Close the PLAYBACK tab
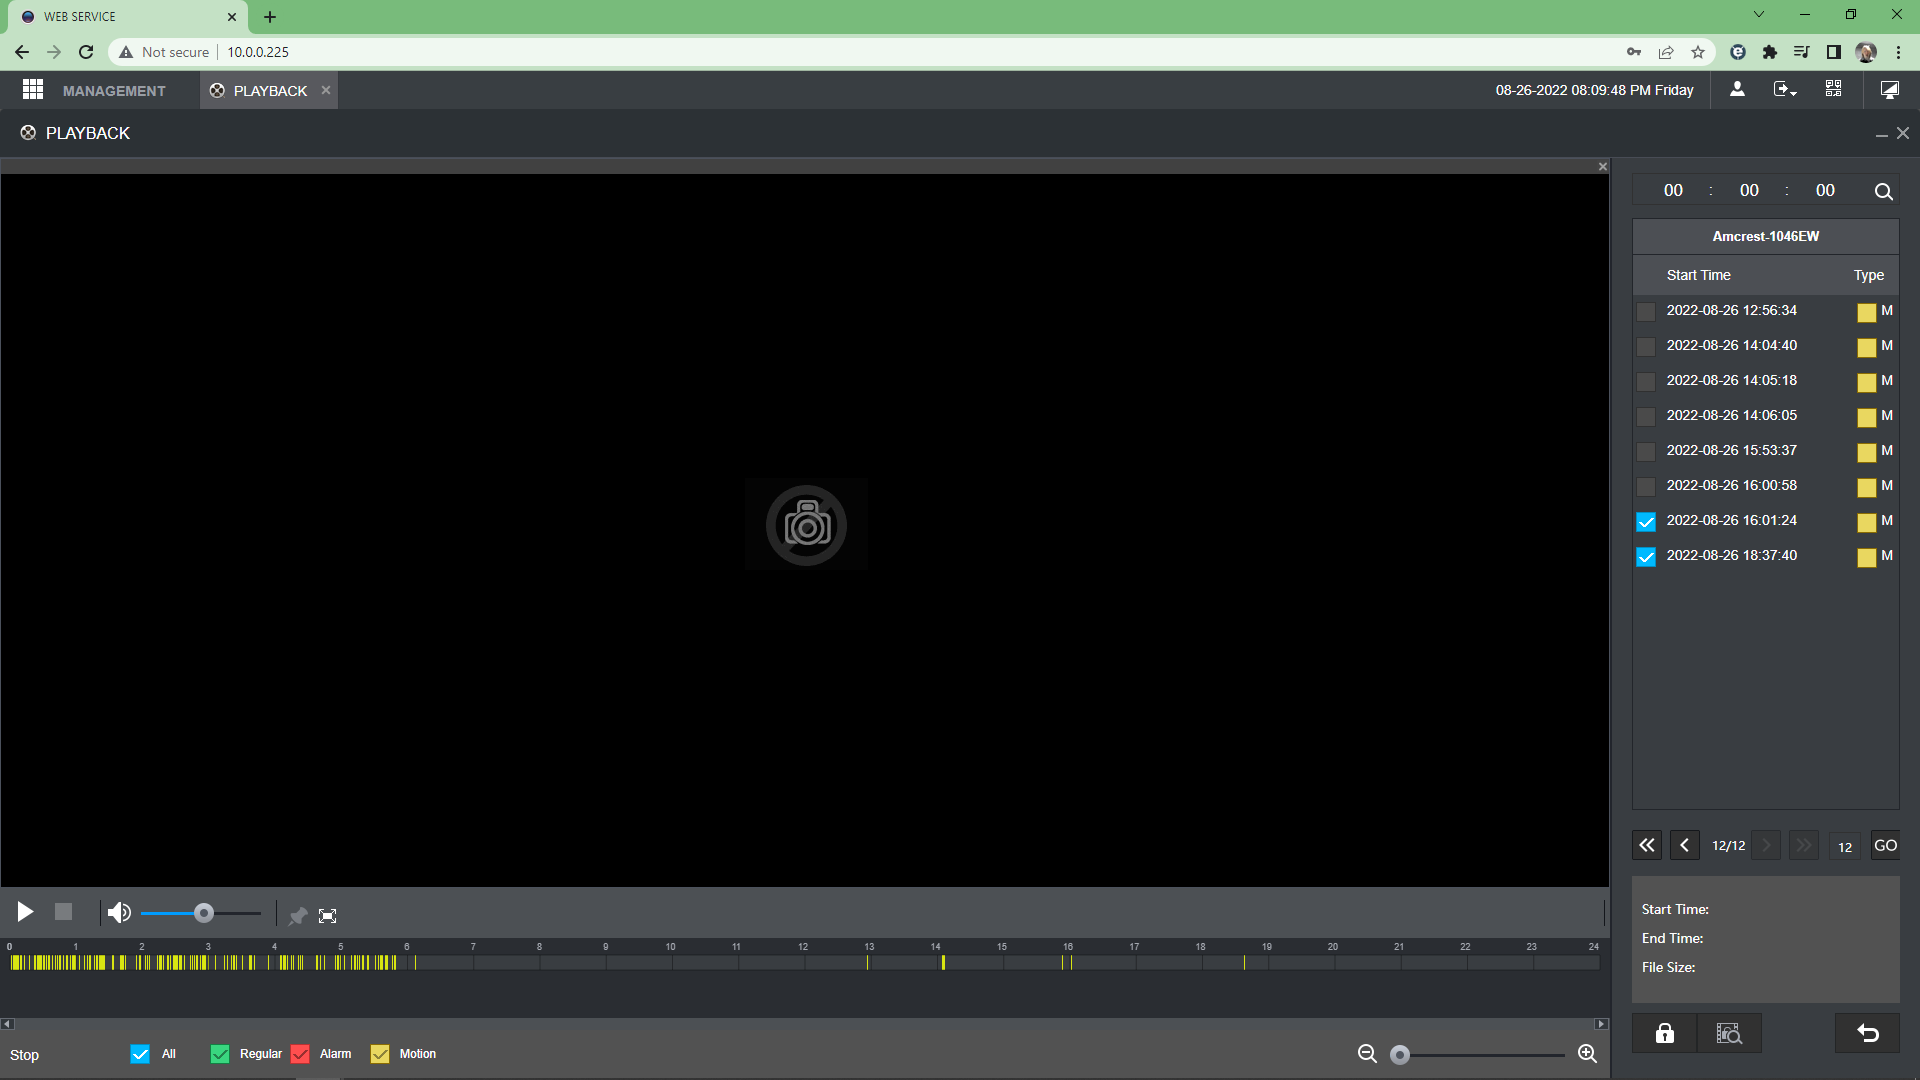Image resolution: width=1920 pixels, height=1080 pixels. tap(326, 90)
